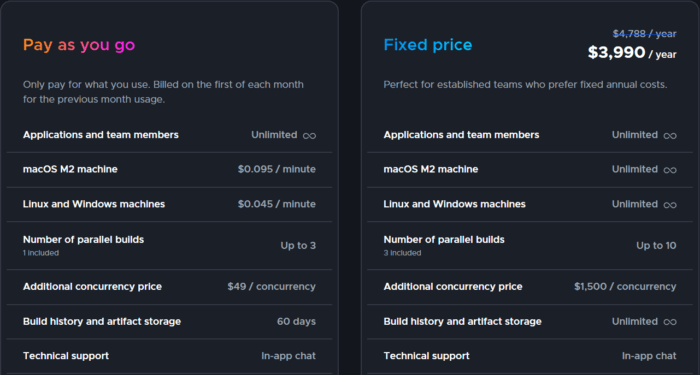Click the $0.045 / minute Linux and Windows rate
The image size is (700, 375).
pyautogui.click(x=277, y=204)
